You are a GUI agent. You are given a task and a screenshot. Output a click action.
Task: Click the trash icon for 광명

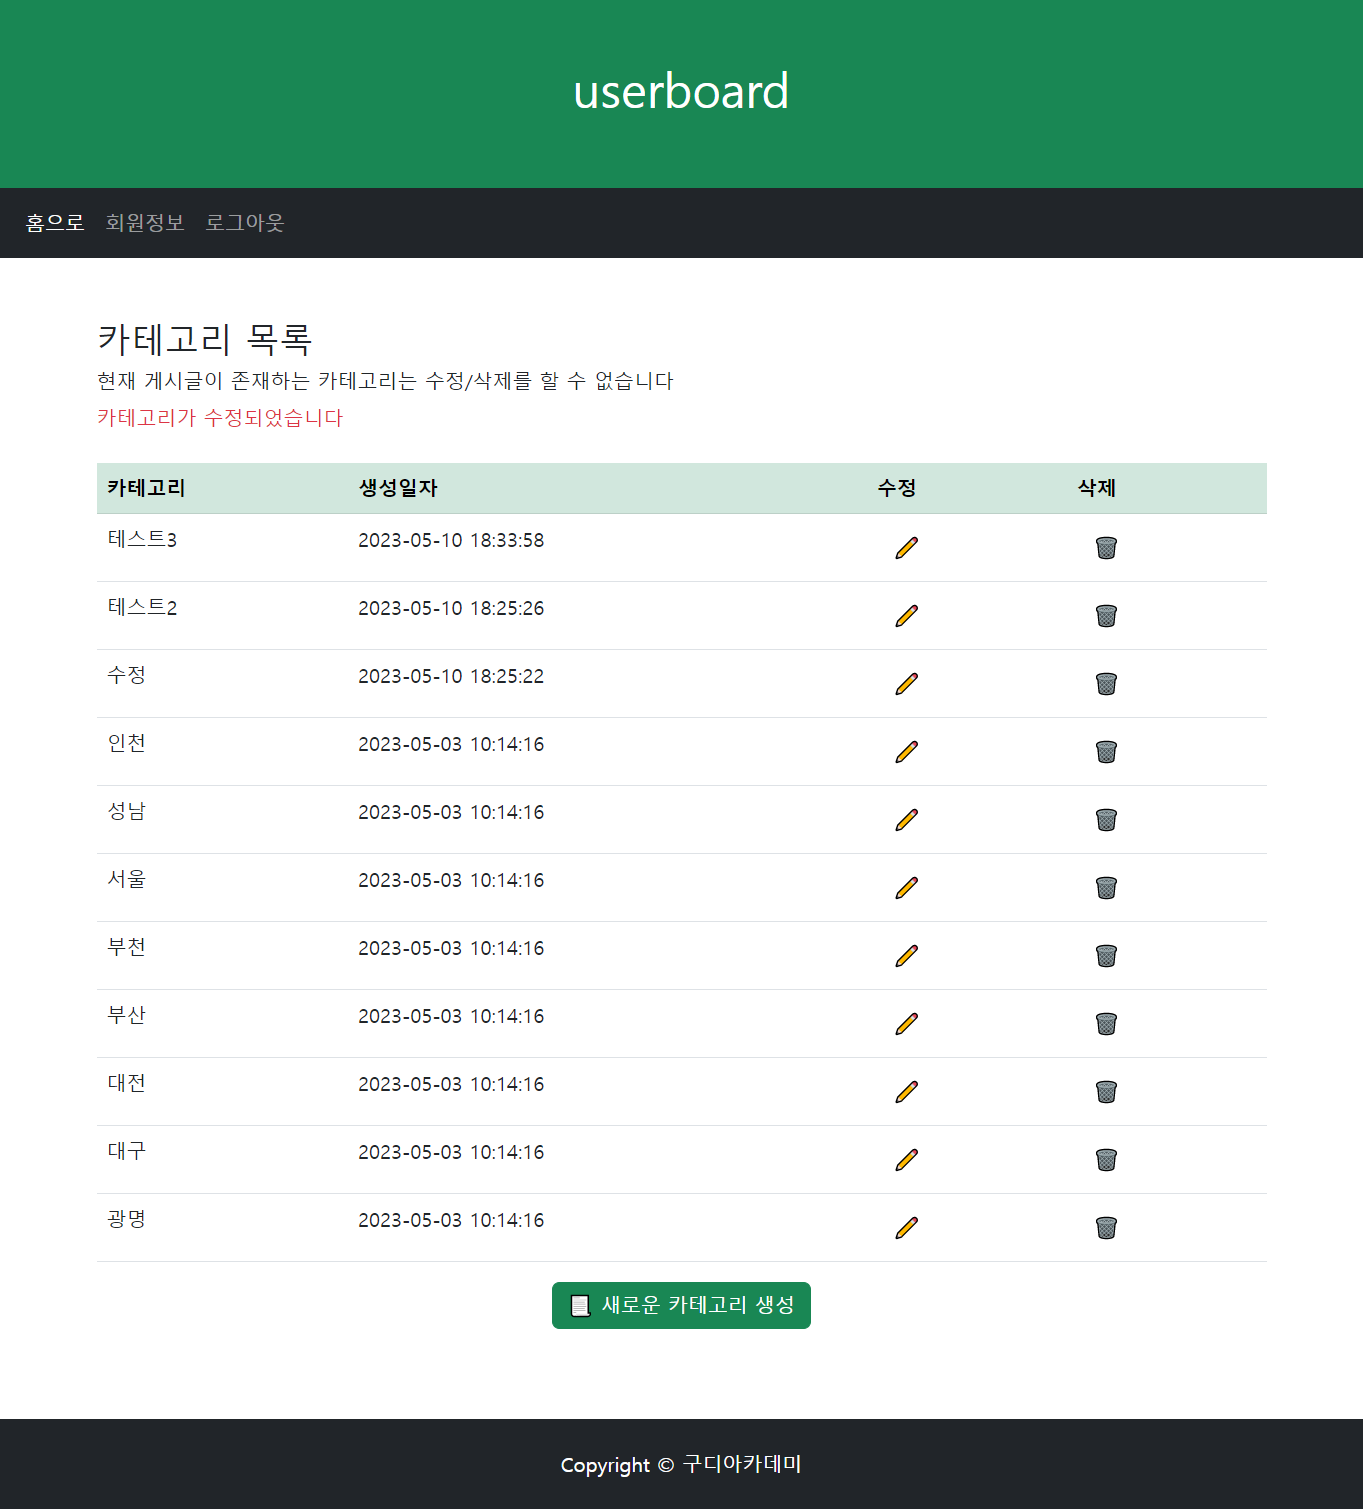(x=1106, y=1227)
